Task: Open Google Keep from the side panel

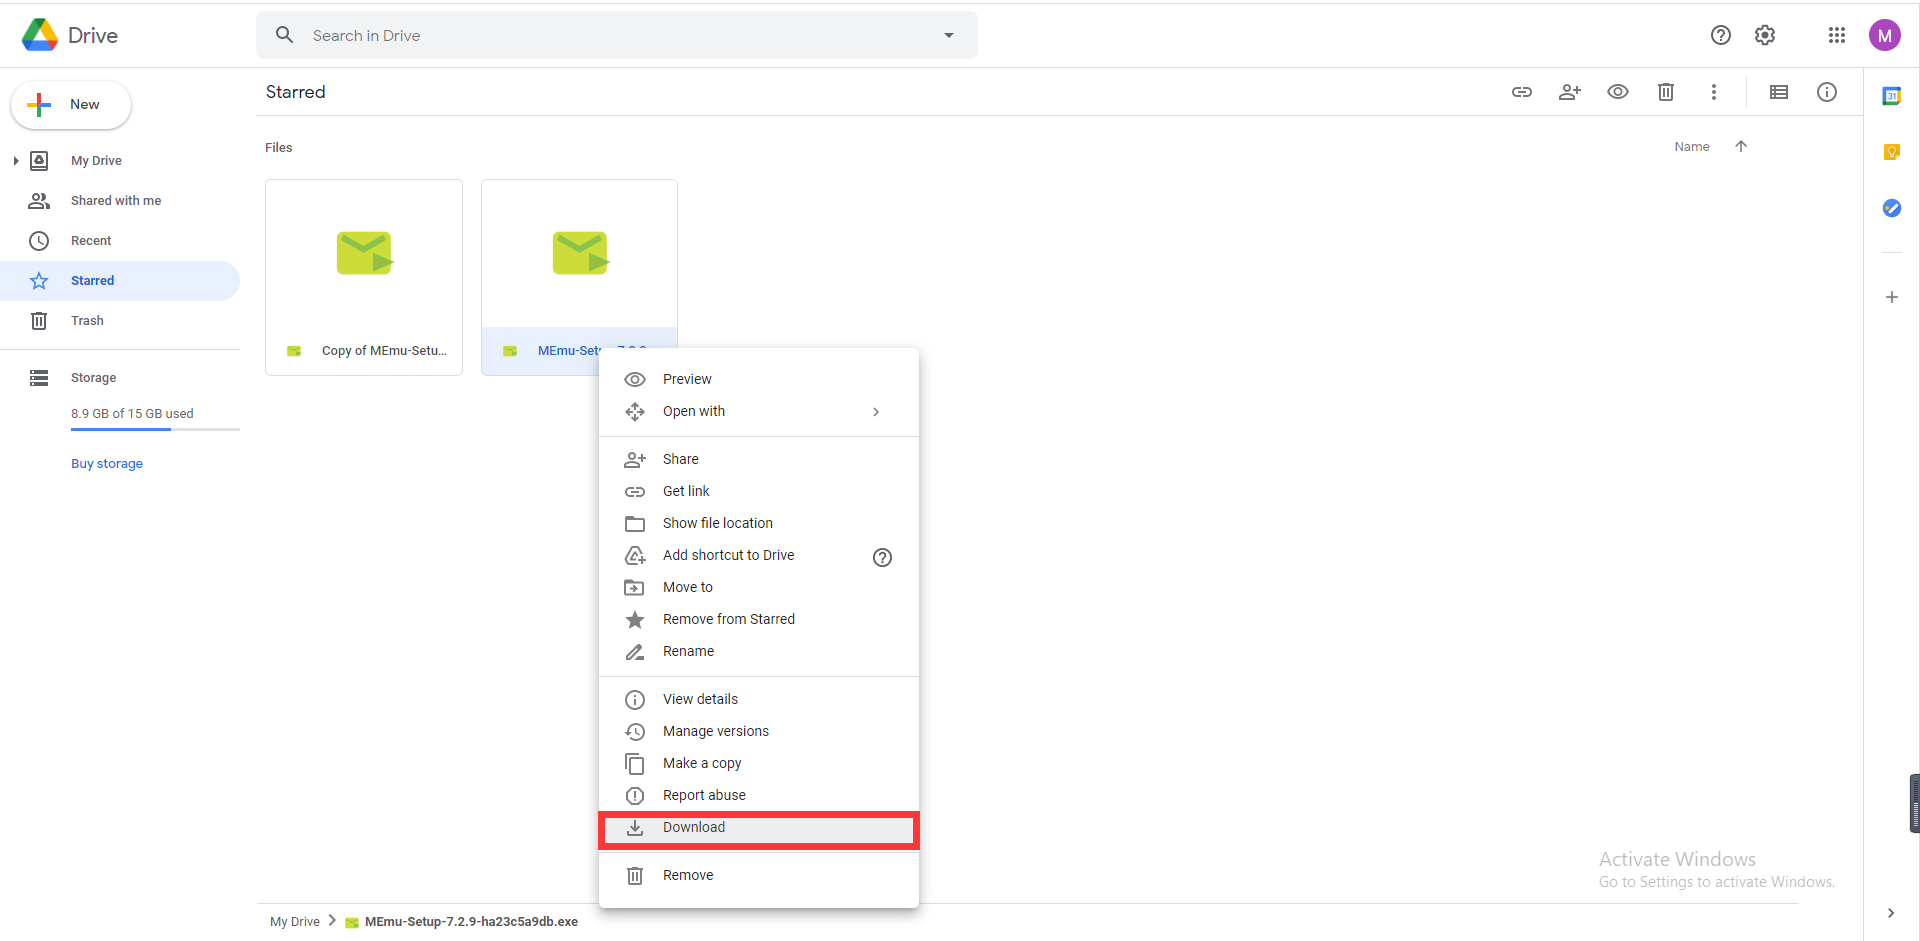Action: pos(1891,152)
